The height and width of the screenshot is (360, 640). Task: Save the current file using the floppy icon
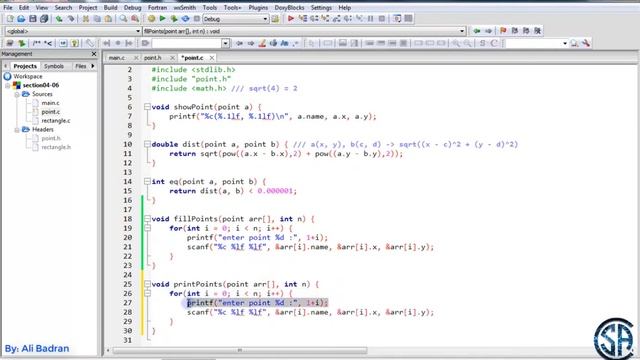tap(33, 19)
